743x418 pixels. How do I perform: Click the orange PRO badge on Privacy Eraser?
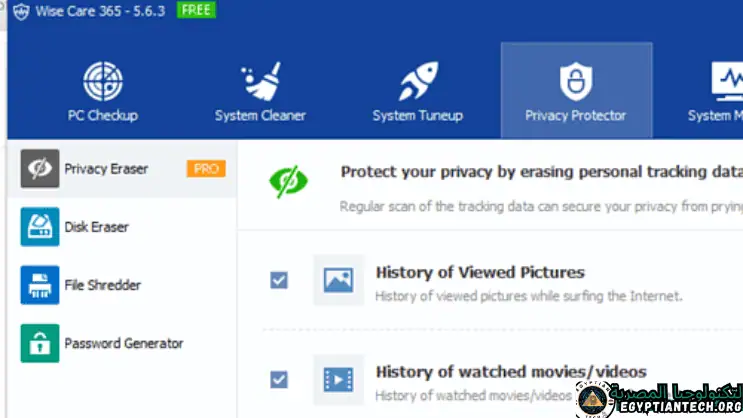click(x=206, y=169)
